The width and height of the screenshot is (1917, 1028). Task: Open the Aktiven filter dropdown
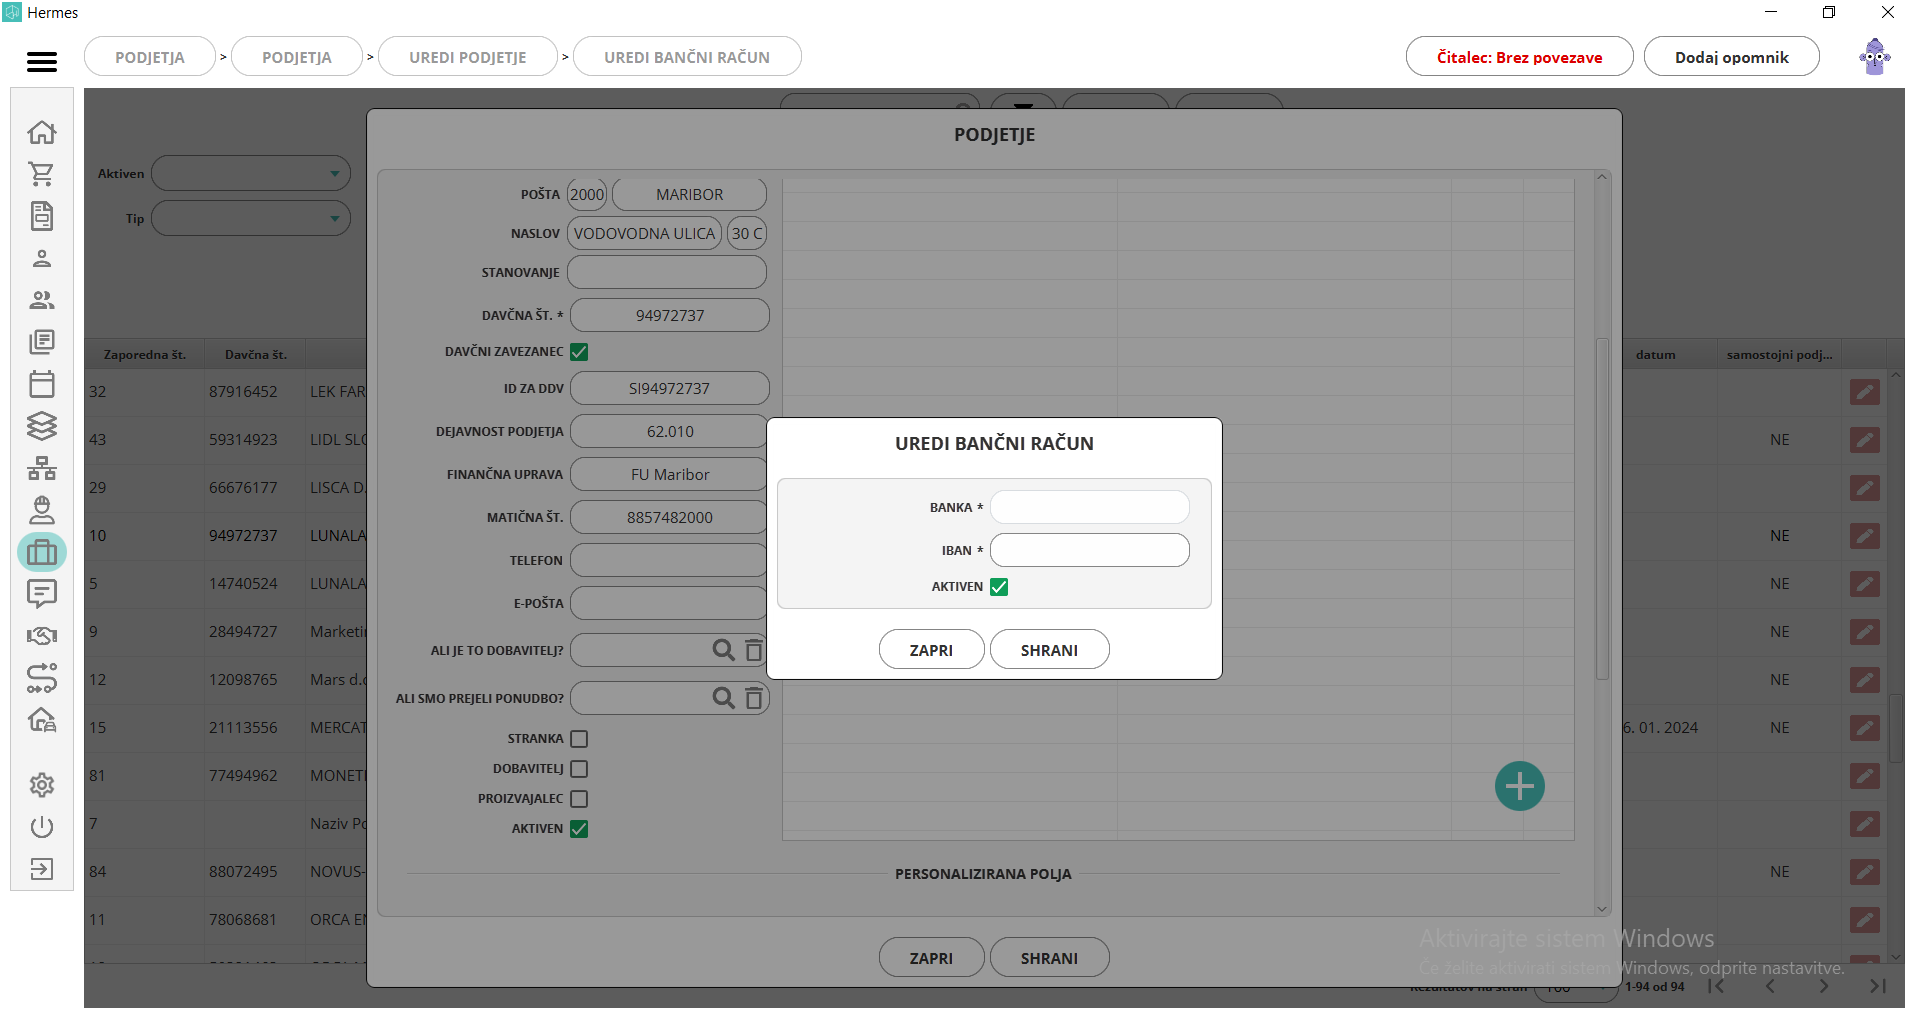pos(251,173)
